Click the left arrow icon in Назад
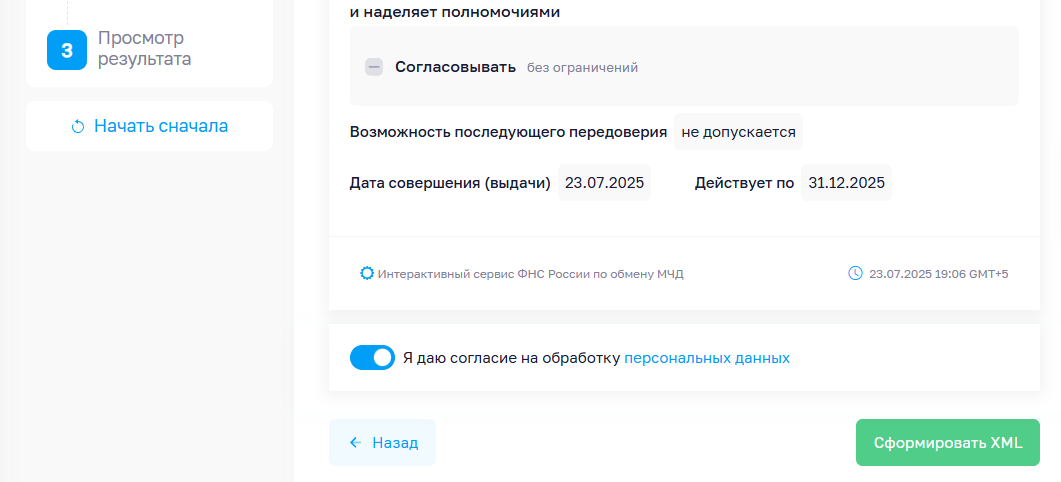 click(355, 443)
